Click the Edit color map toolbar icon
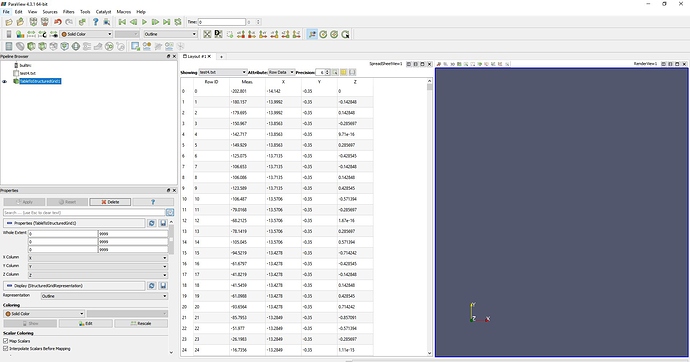Viewport: 690px width, 362px height. (x=20, y=34)
